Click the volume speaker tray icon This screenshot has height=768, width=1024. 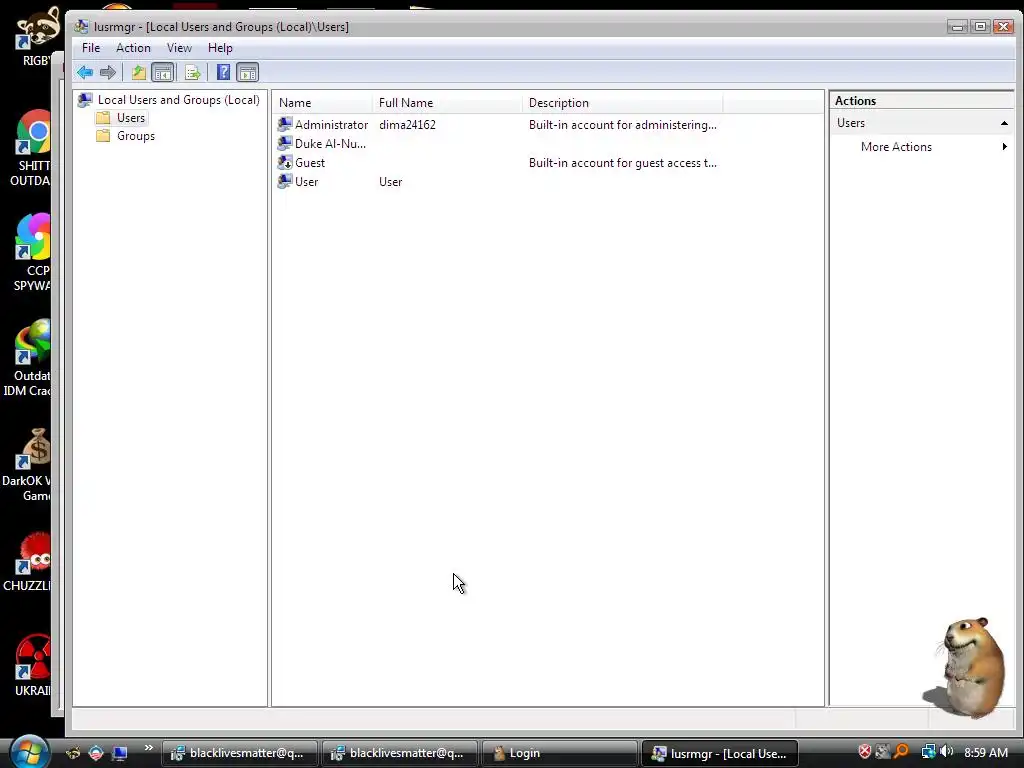(946, 752)
